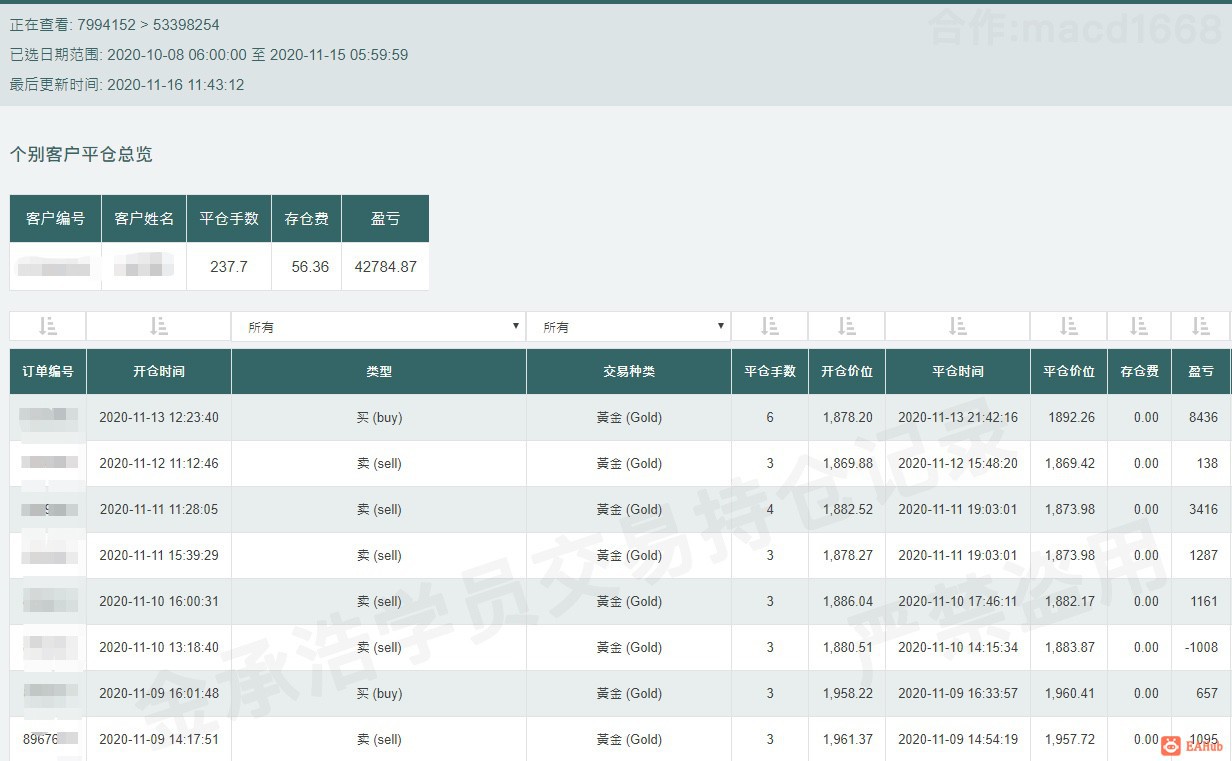Image resolution: width=1232 pixels, height=761 pixels.
Task: Select summary profit value 42784.87
Action: coord(385,267)
